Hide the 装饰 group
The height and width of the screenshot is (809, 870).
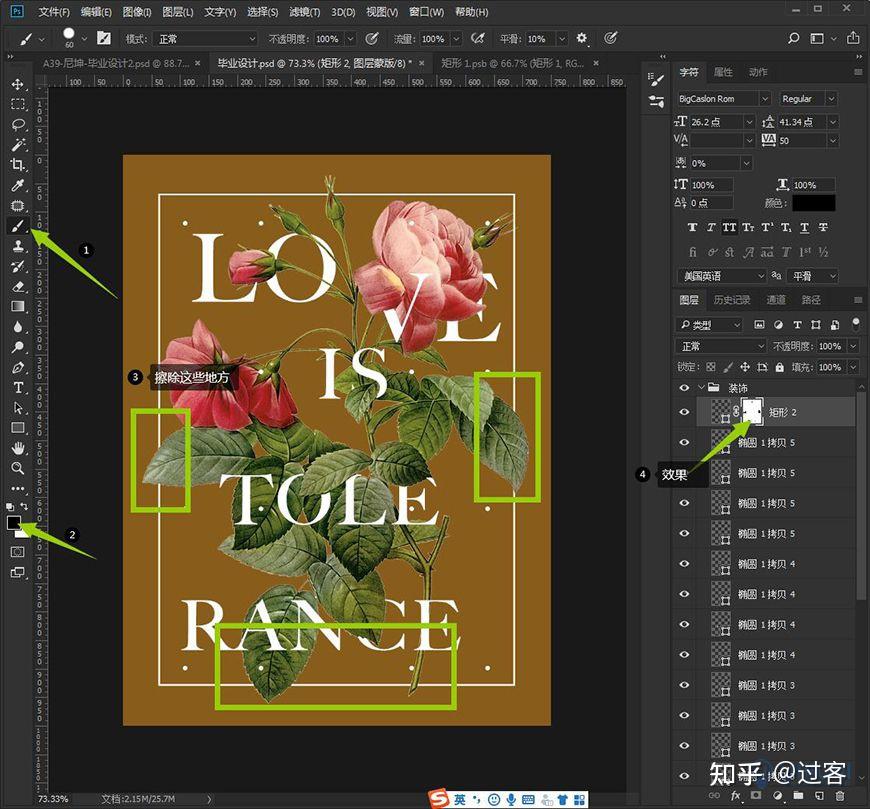684,387
